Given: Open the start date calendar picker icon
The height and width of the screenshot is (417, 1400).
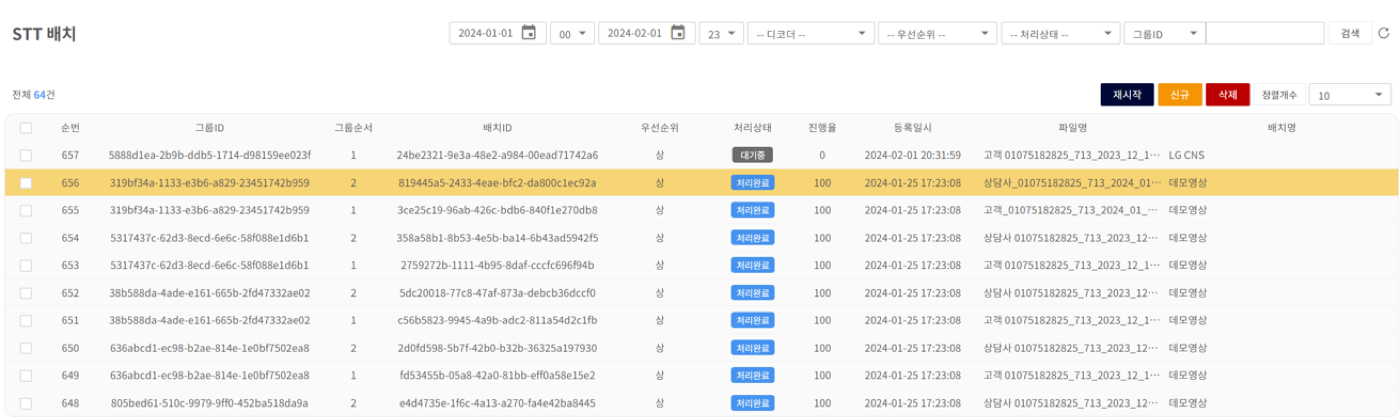Looking at the screenshot, I should tap(529, 33).
